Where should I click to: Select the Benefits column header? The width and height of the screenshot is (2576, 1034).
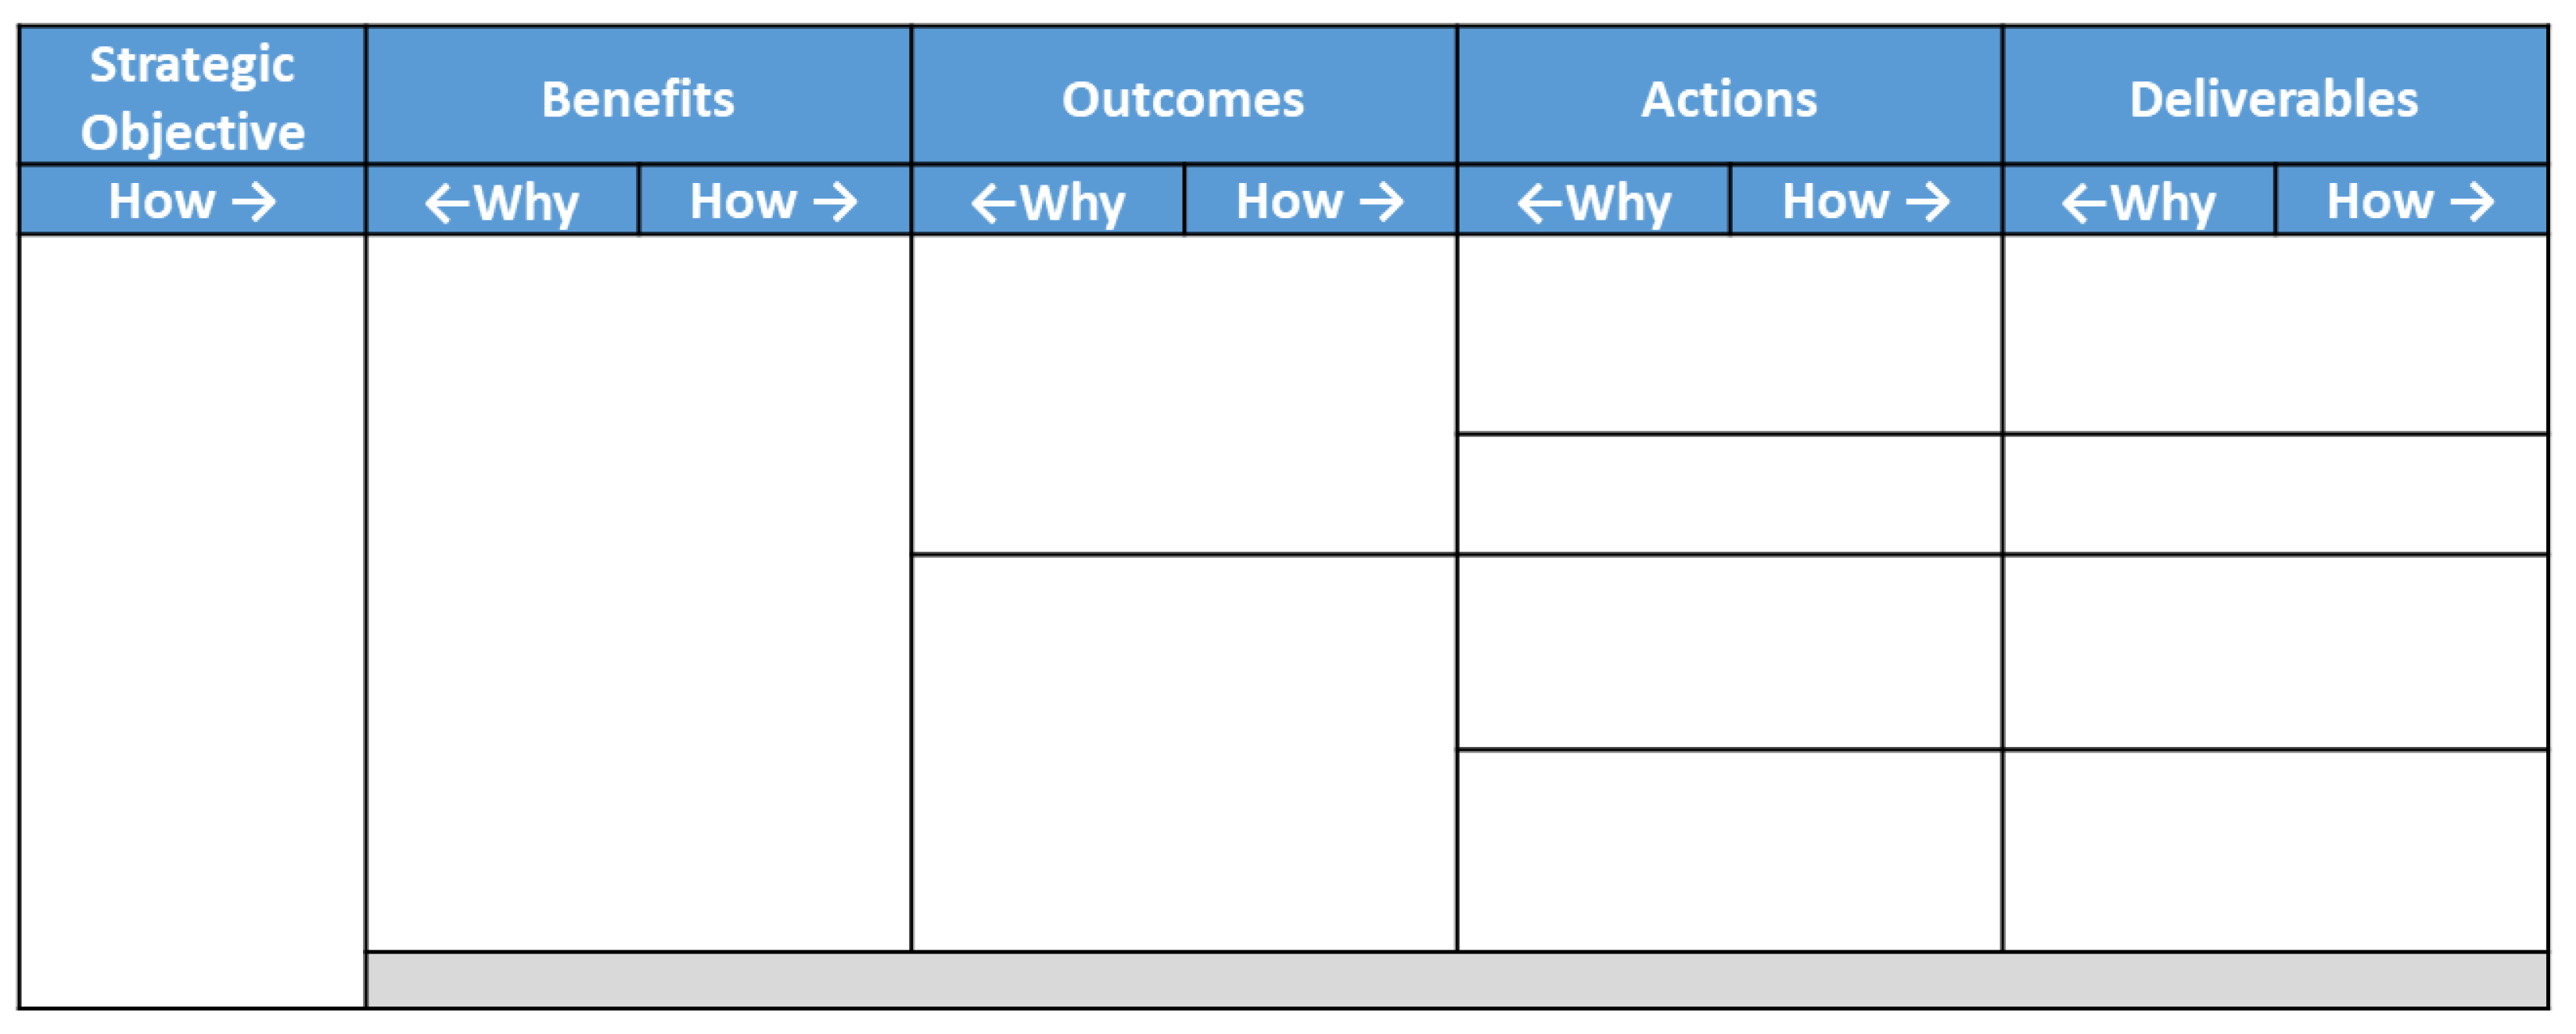638,97
